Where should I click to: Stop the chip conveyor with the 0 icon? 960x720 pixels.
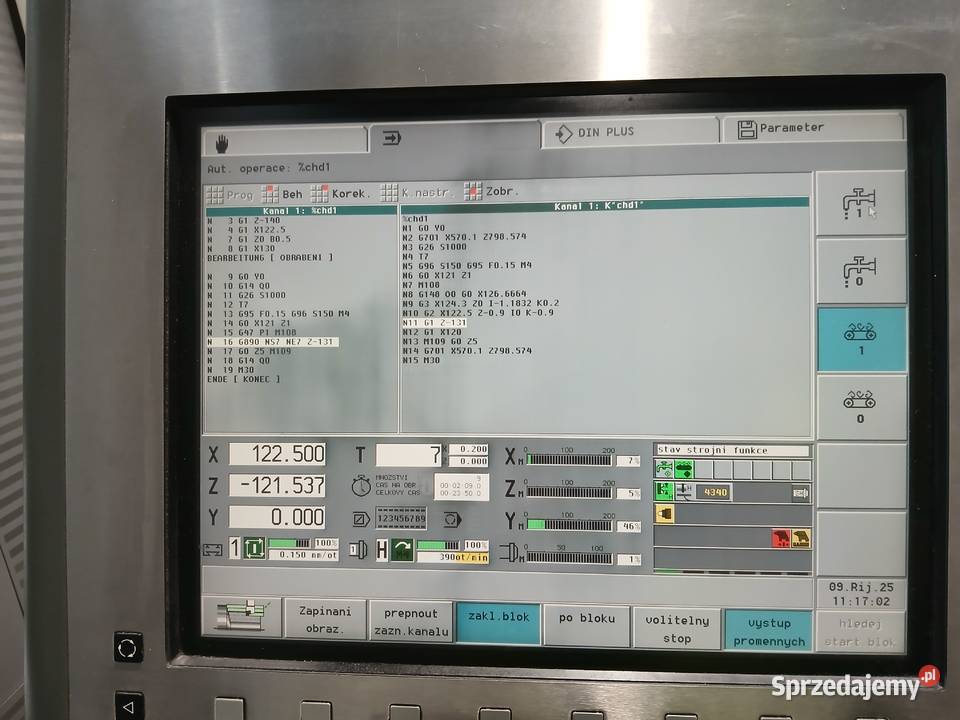862,404
